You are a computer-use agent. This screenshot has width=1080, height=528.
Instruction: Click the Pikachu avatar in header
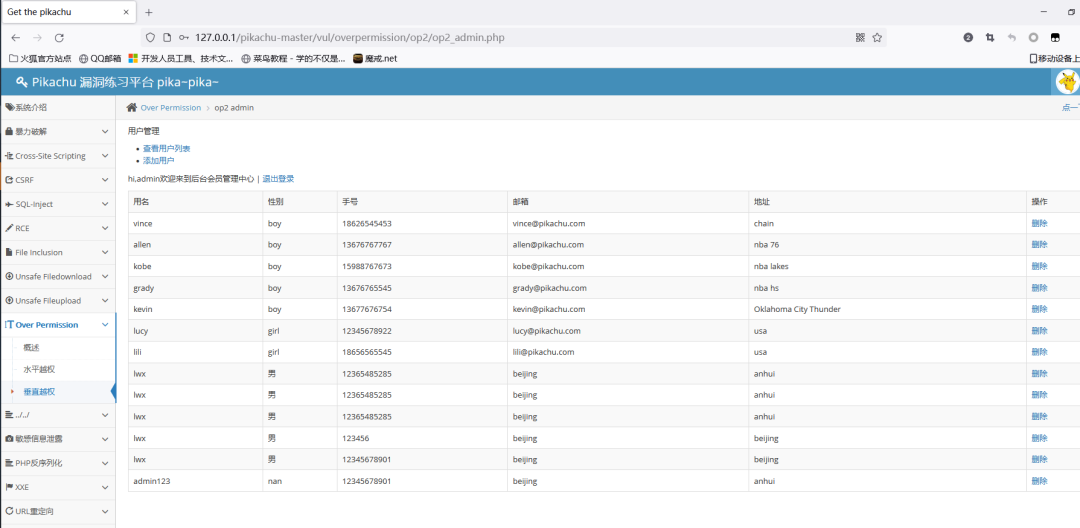[x=1067, y=82]
